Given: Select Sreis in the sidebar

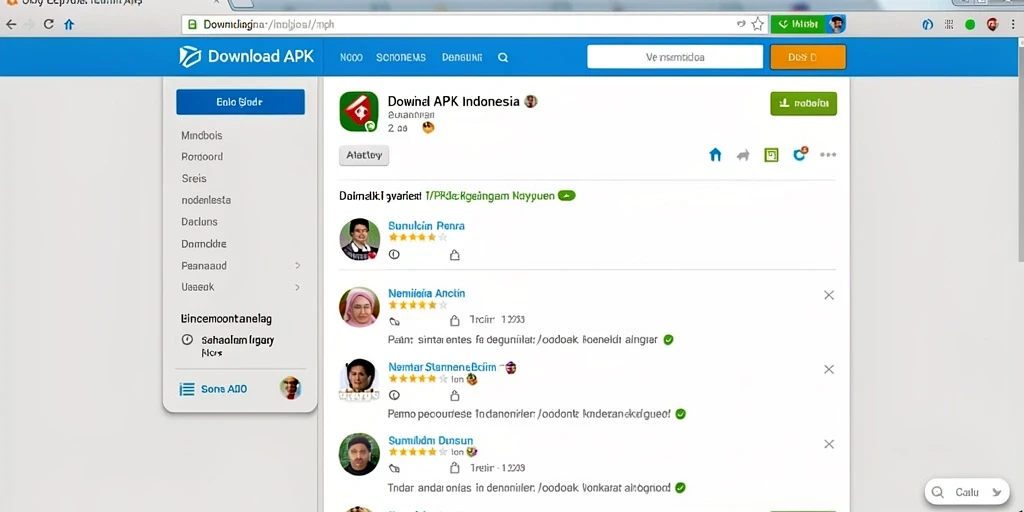Looking at the screenshot, I should (x=194, y=178).
